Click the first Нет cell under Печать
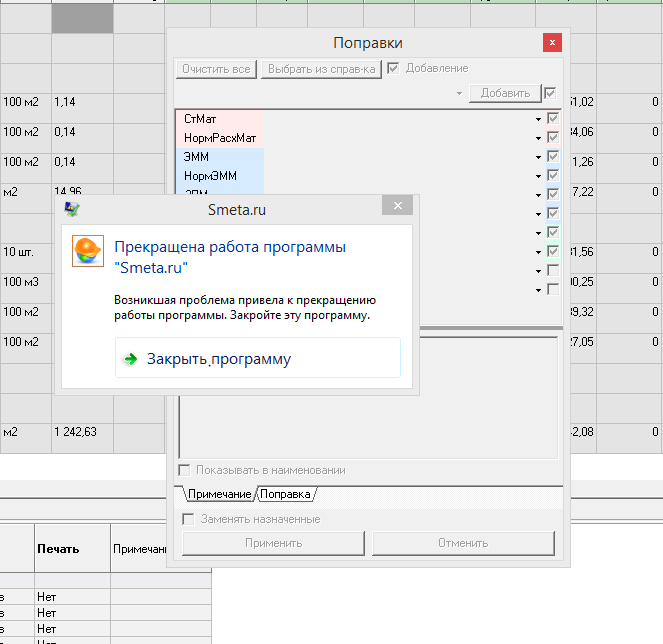Image resolution: width=663 pixels, height=644 pixels. coord(72,597)
